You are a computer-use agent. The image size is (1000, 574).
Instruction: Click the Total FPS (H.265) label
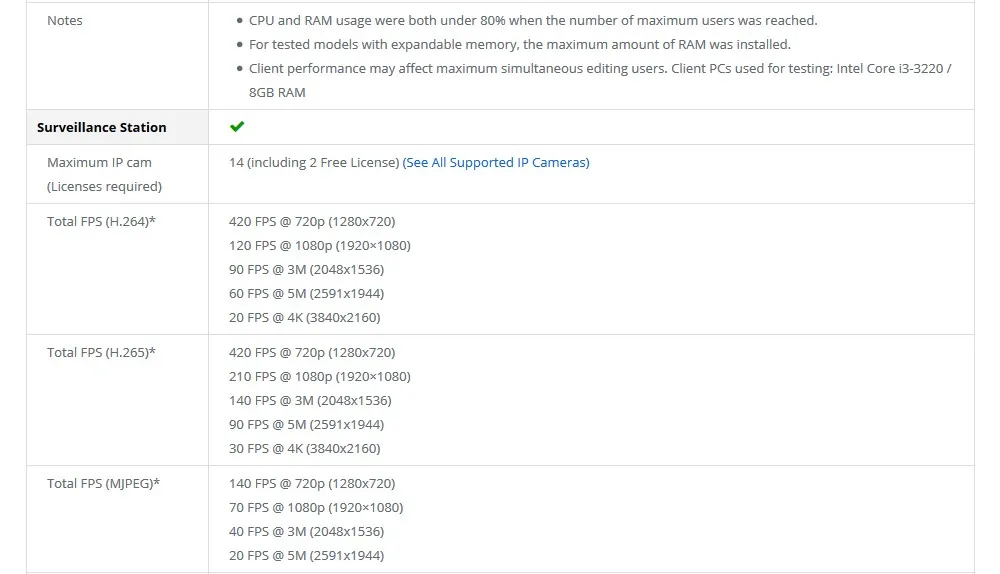tap(101, 352)
